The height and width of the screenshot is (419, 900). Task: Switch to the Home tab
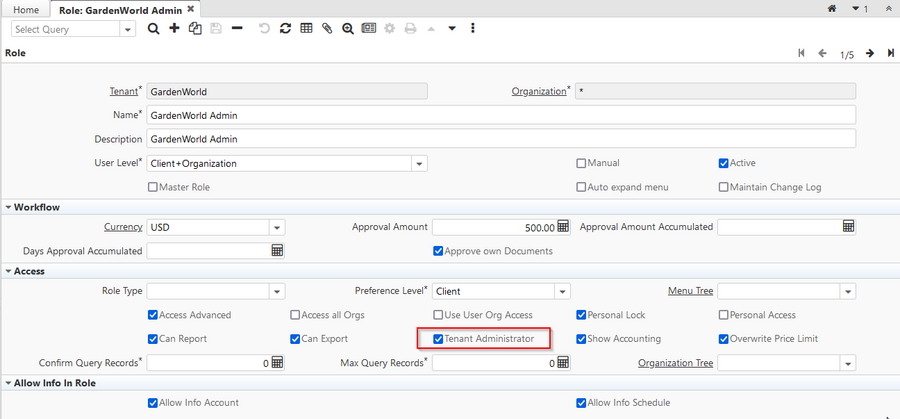coord(24,8)
